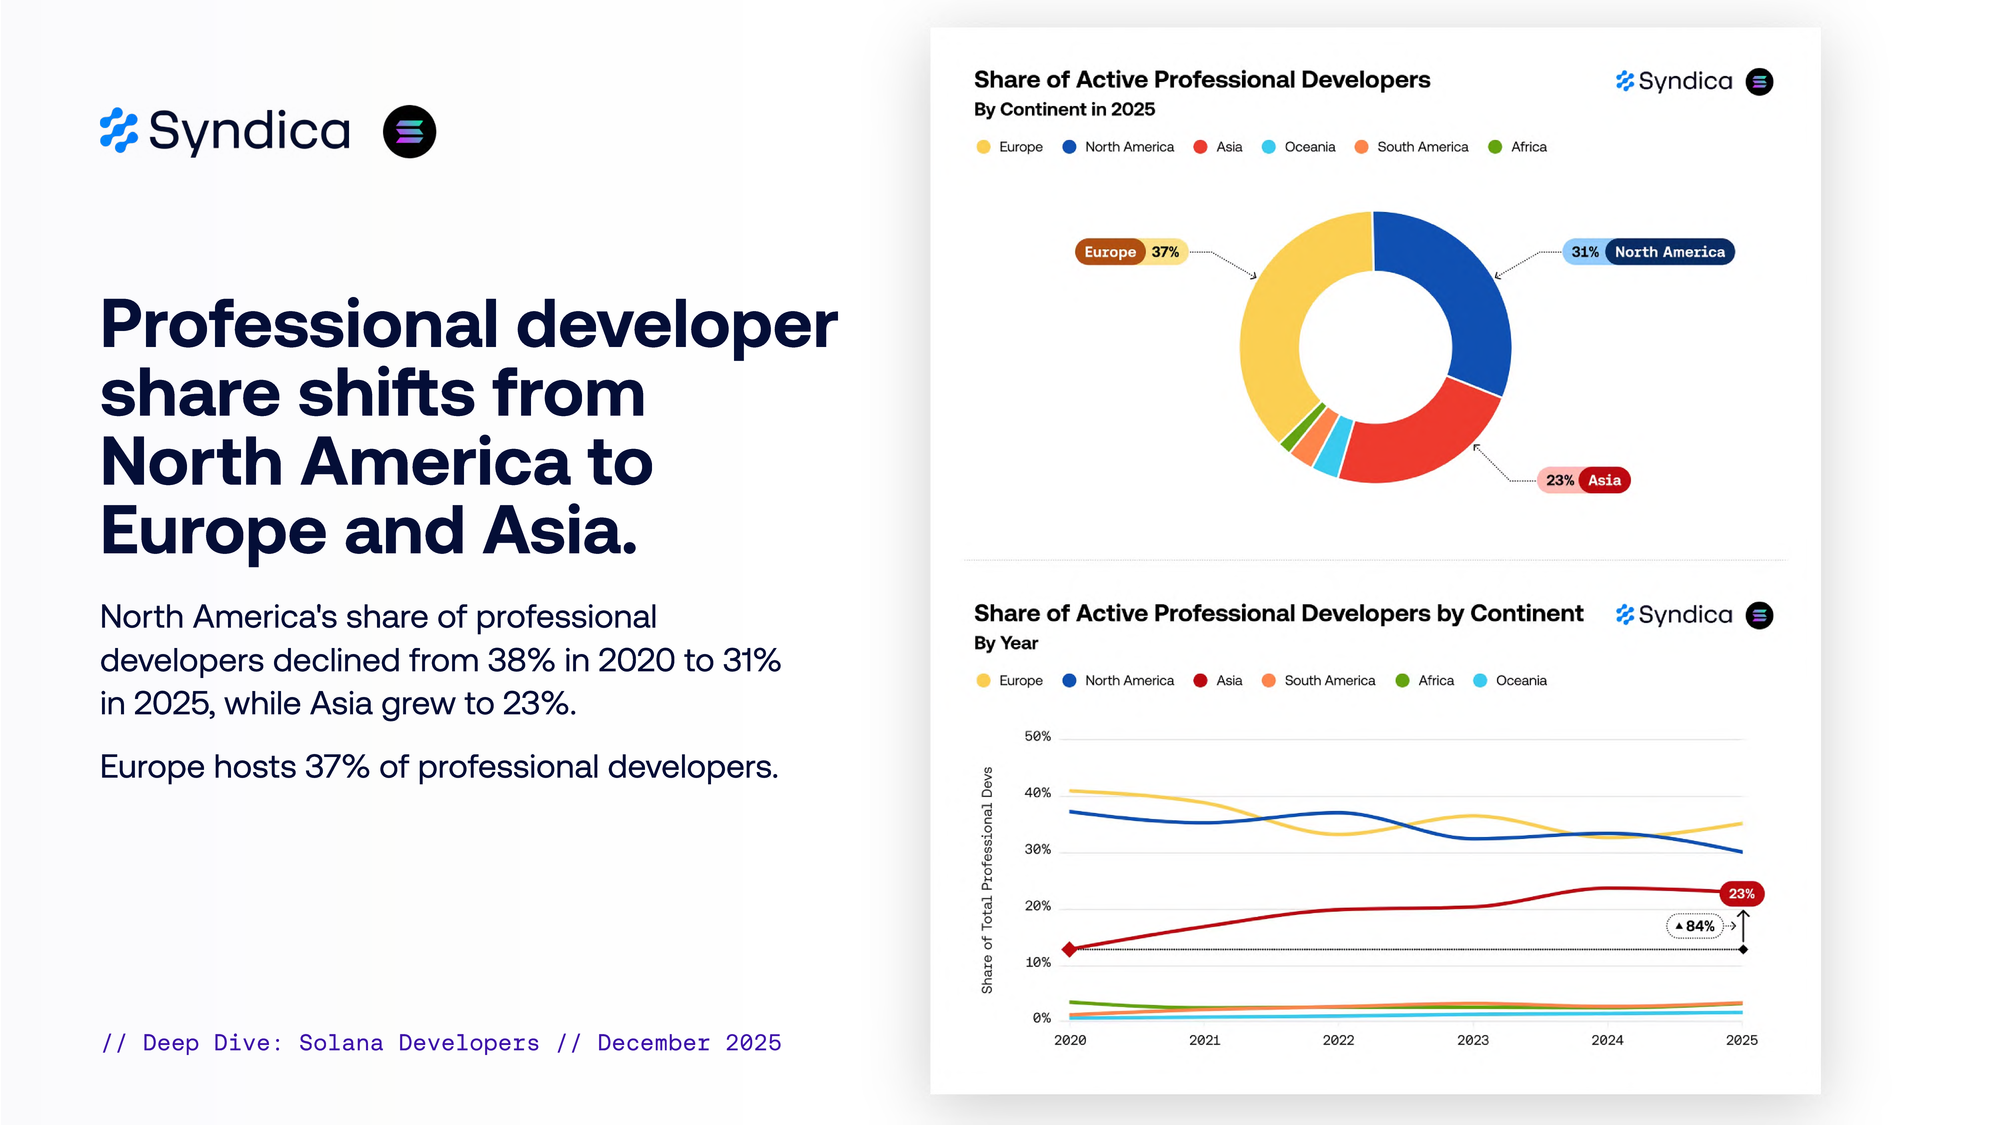
Task: Toggle Oceania legend in donut chart
Action: tap(1298, 147)
